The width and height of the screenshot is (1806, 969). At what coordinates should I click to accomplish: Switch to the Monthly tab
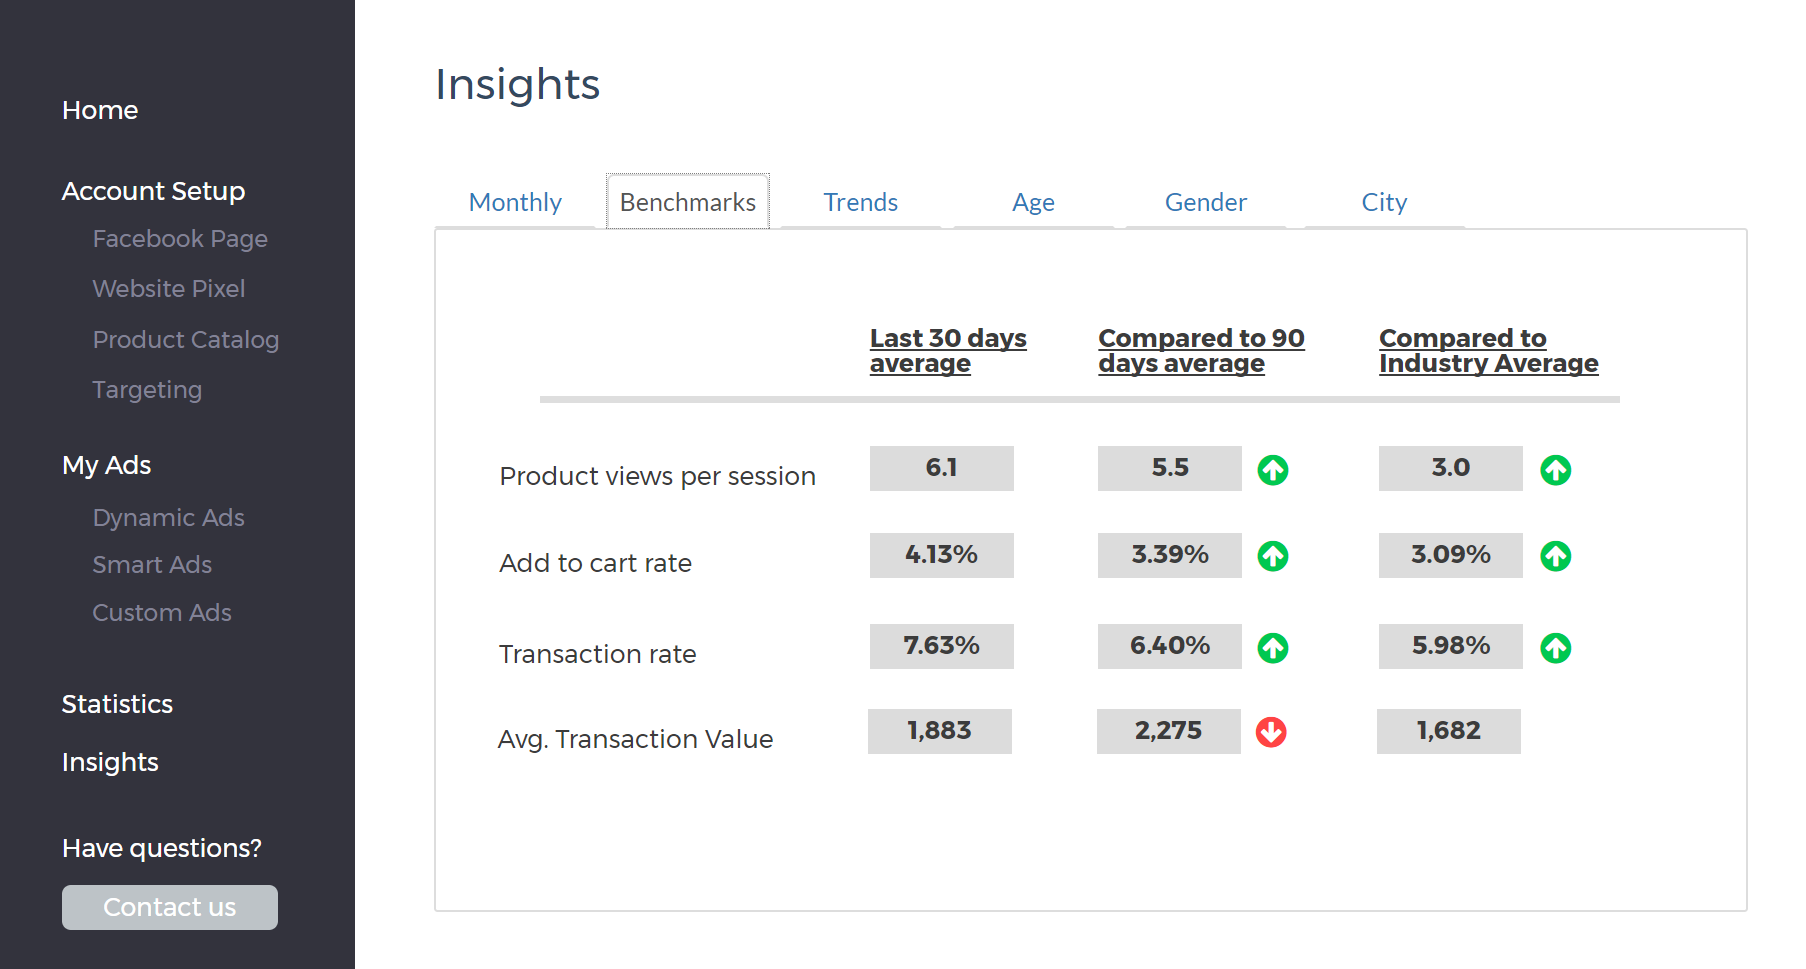coord(515,202)
